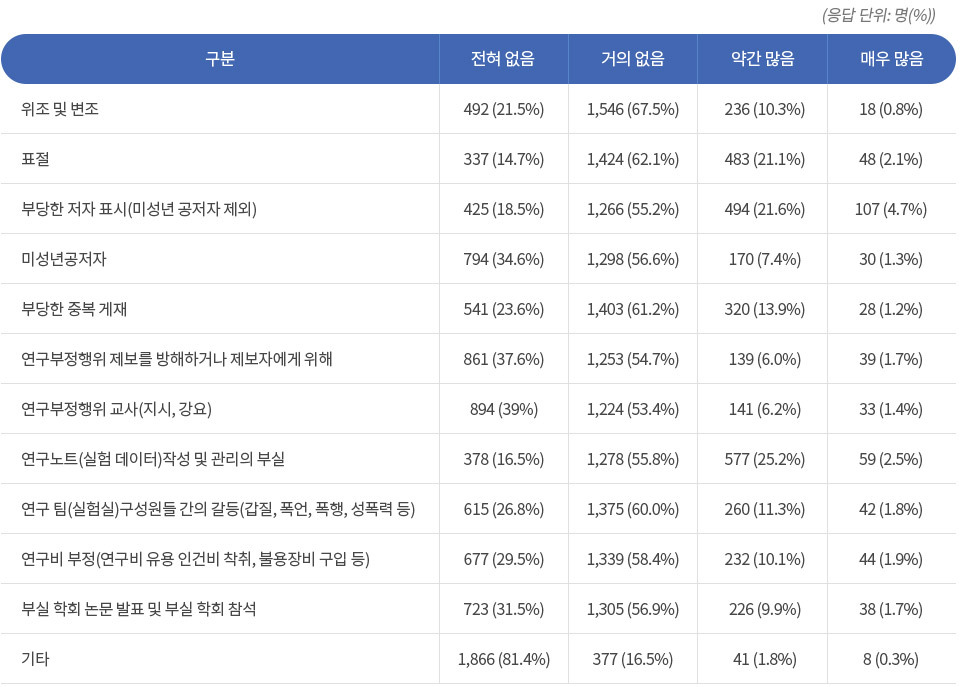Click the '매우 많음' column header
The height and width of the screenshot is (687, 962).
pyautogui.click(x=891, y=59)
